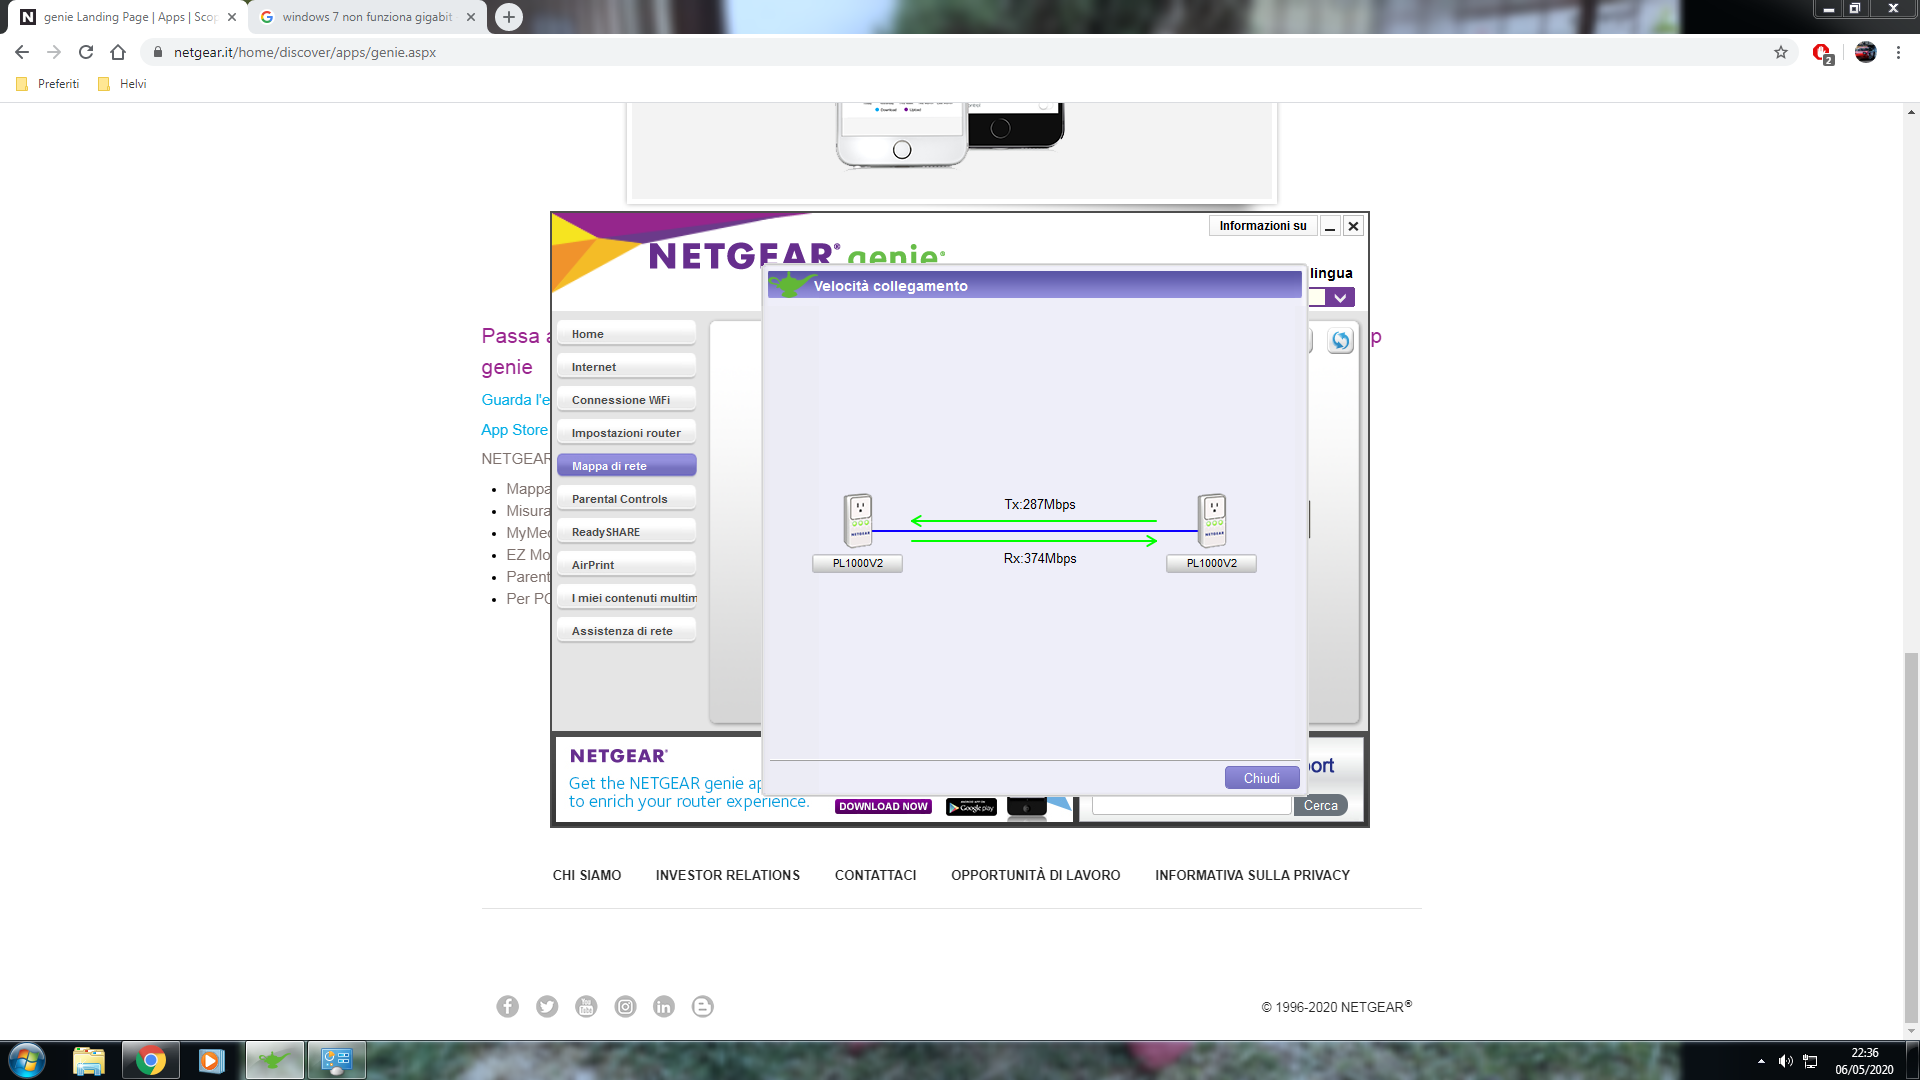Open NETGEAR genie from Windows taskbar

click(274, 1060)
